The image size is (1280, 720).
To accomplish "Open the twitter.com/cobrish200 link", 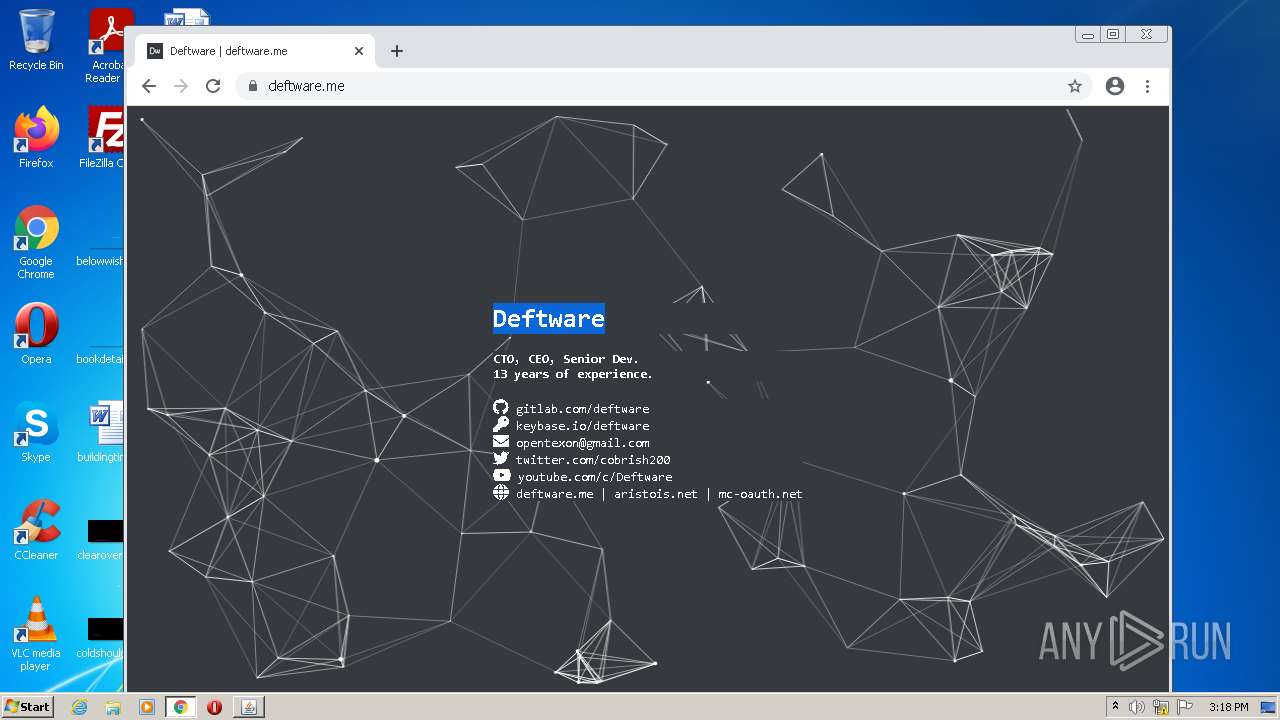I will (x=593, y=459).
